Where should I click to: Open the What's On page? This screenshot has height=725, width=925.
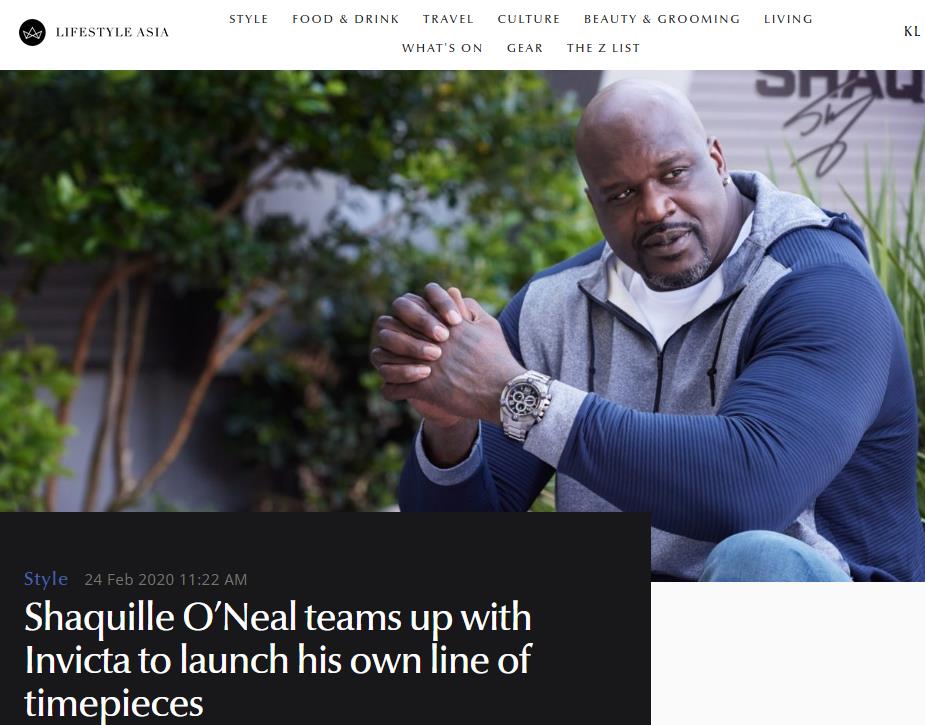[442, 48]
